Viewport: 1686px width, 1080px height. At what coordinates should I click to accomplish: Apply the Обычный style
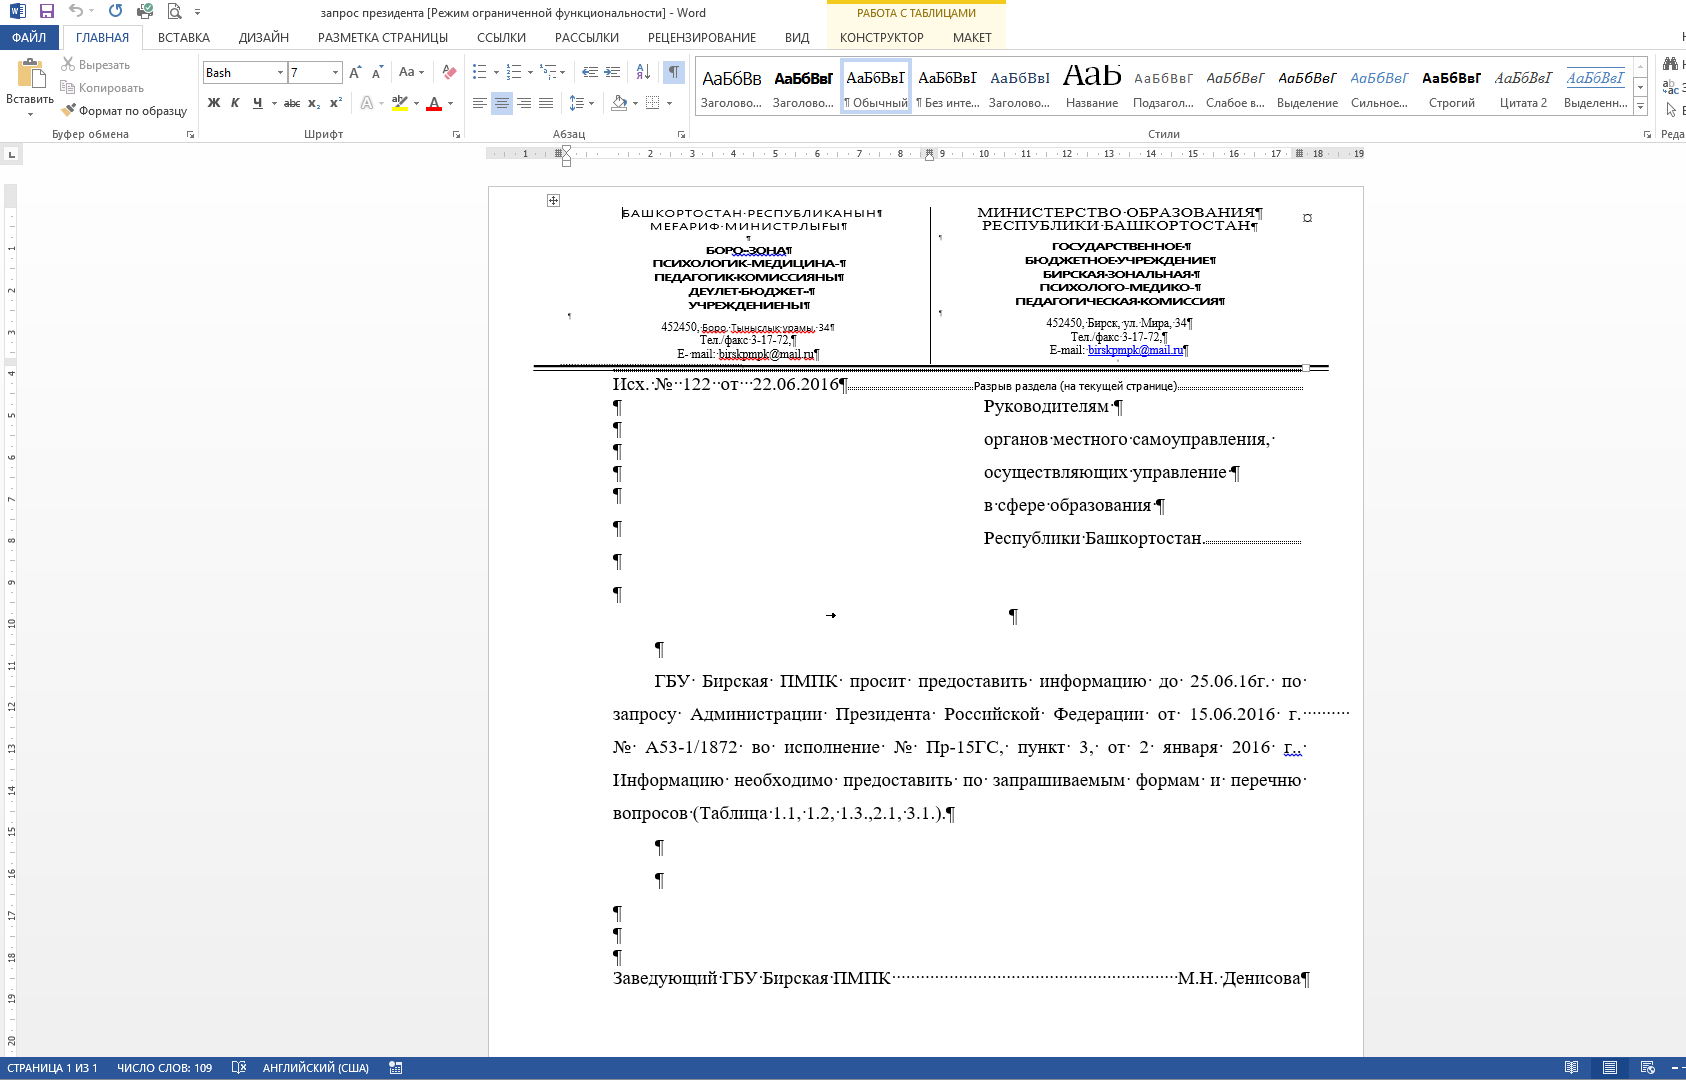tap(876, 87)
